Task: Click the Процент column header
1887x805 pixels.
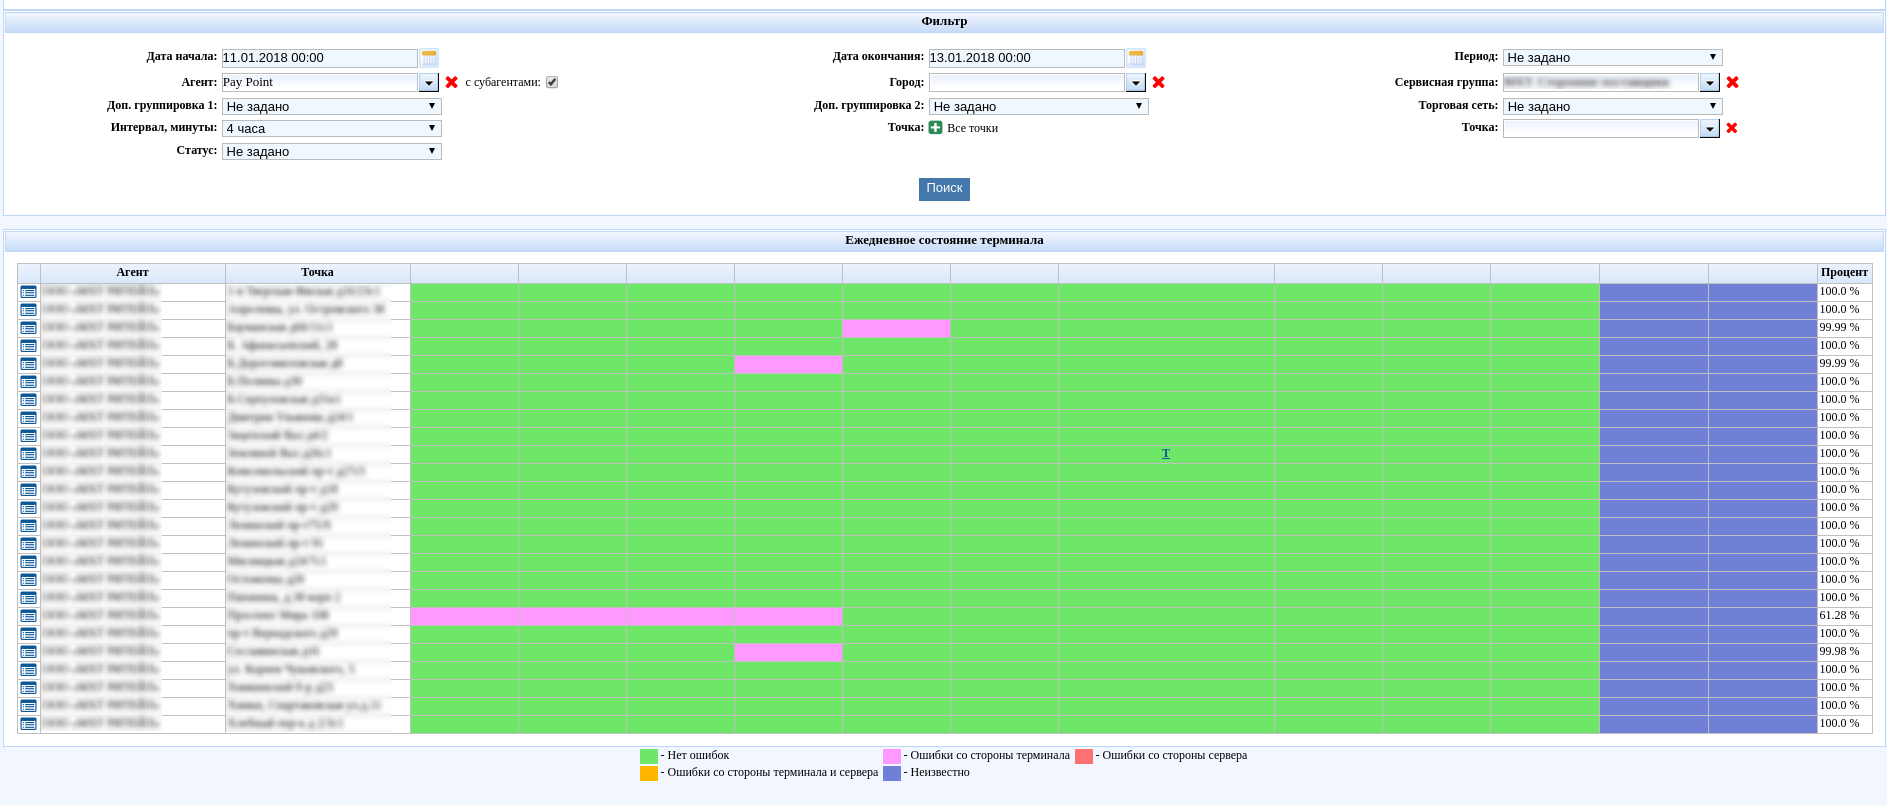Action: pyautogui.click(x=1844, y=272)
